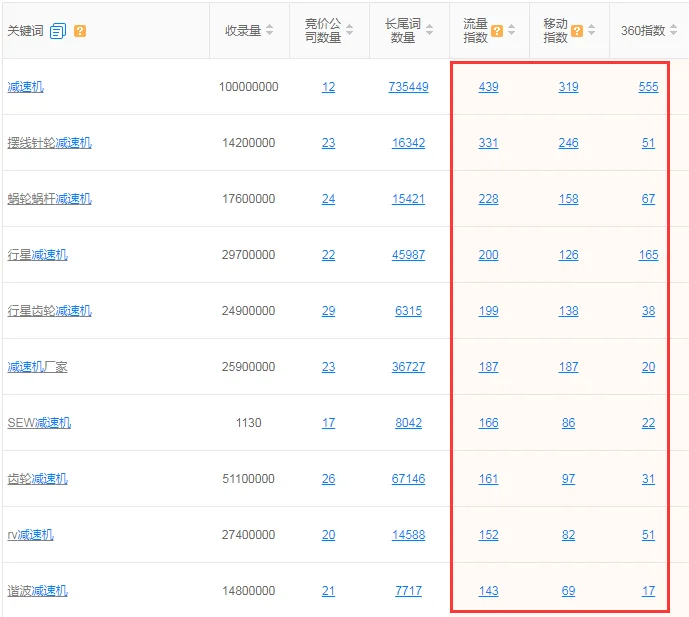Click mobile index value 158
The height and width of the screenshot is (617, 689).
(x=568, y=199)
